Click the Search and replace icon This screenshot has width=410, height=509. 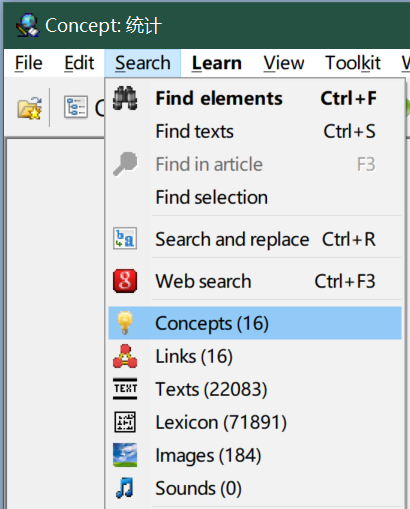(125, 239)
